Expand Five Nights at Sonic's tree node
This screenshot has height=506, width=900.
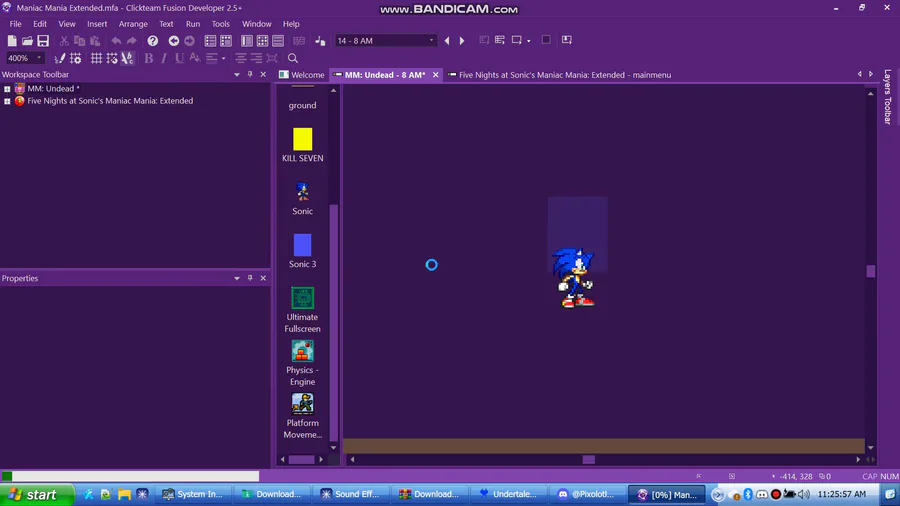tap(7, 101)
